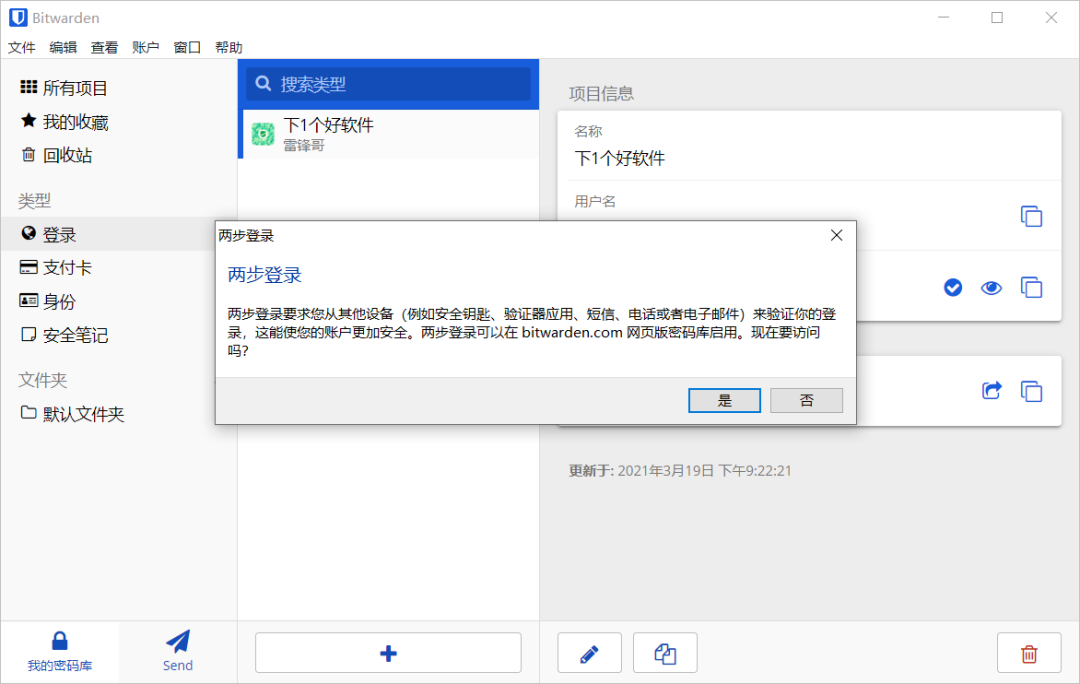This screenshot has height=684, width=1080.
Task: Close the 两步登录 dialog
Action: pyautogui.click(x=837, y=236)
